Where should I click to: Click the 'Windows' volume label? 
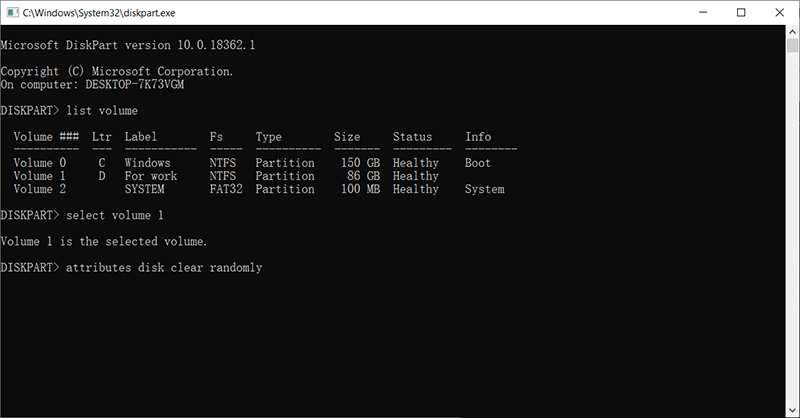click(x=147, y=162)
